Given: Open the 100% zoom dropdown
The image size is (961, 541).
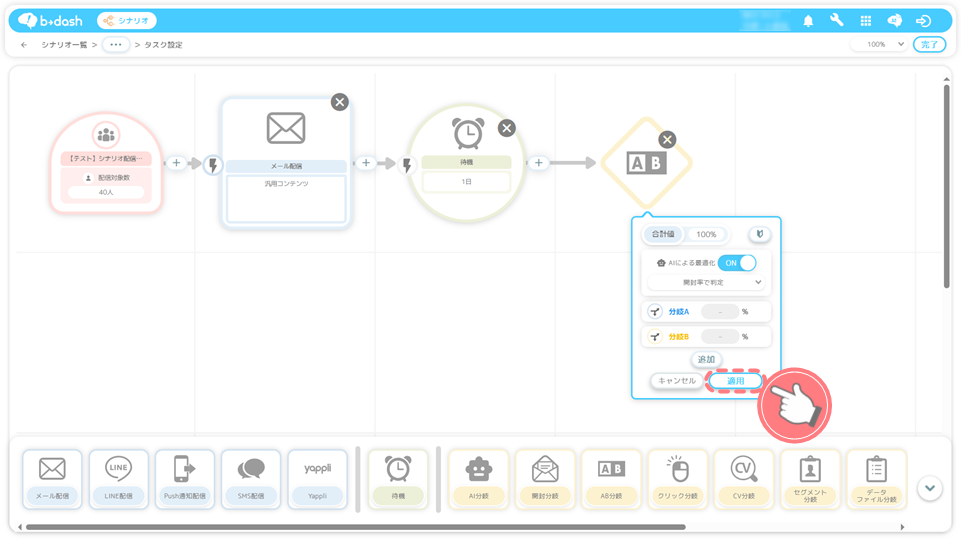Looking at the screenshot, I should [878, 45].
